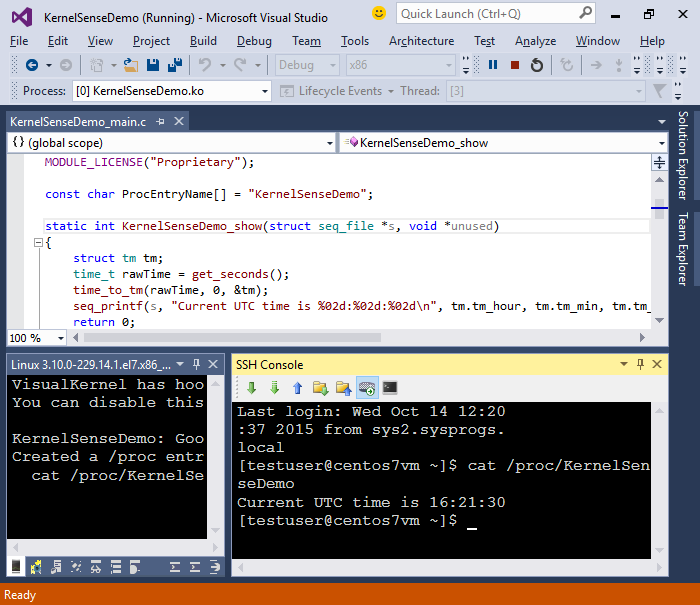
Task: Click the Open File folder icon
Action: tap(130, 65)
